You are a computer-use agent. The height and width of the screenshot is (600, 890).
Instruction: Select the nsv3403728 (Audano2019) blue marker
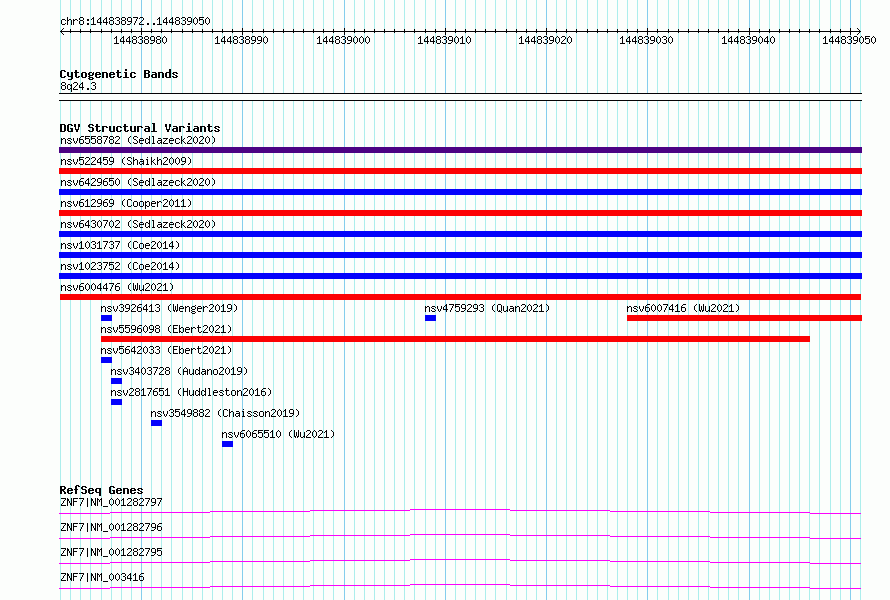click(x=116, y=381)
